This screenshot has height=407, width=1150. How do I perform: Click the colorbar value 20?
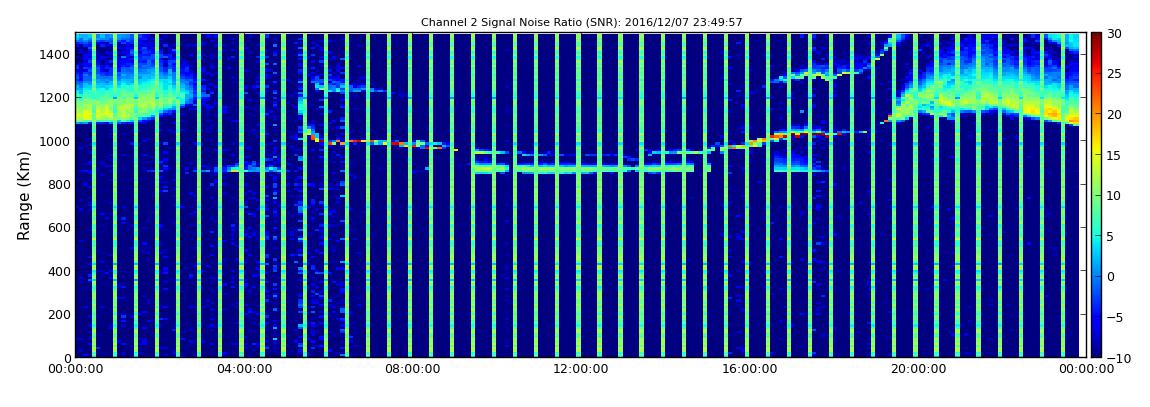point(1114,114)
